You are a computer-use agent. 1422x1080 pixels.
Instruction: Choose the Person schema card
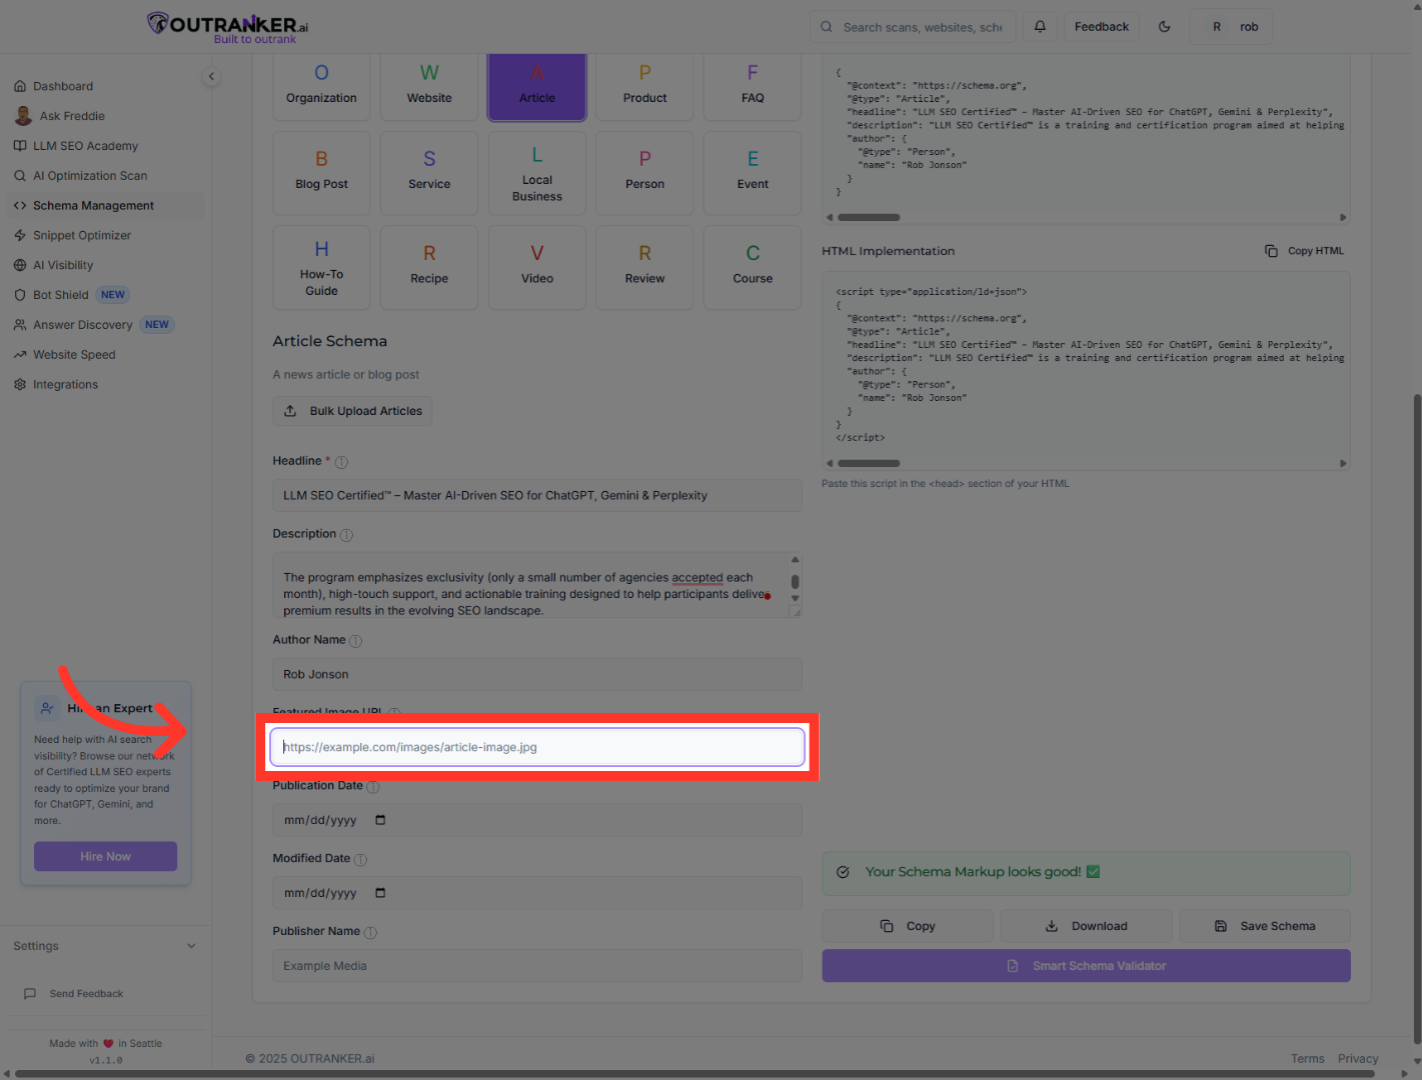point(645,173)
